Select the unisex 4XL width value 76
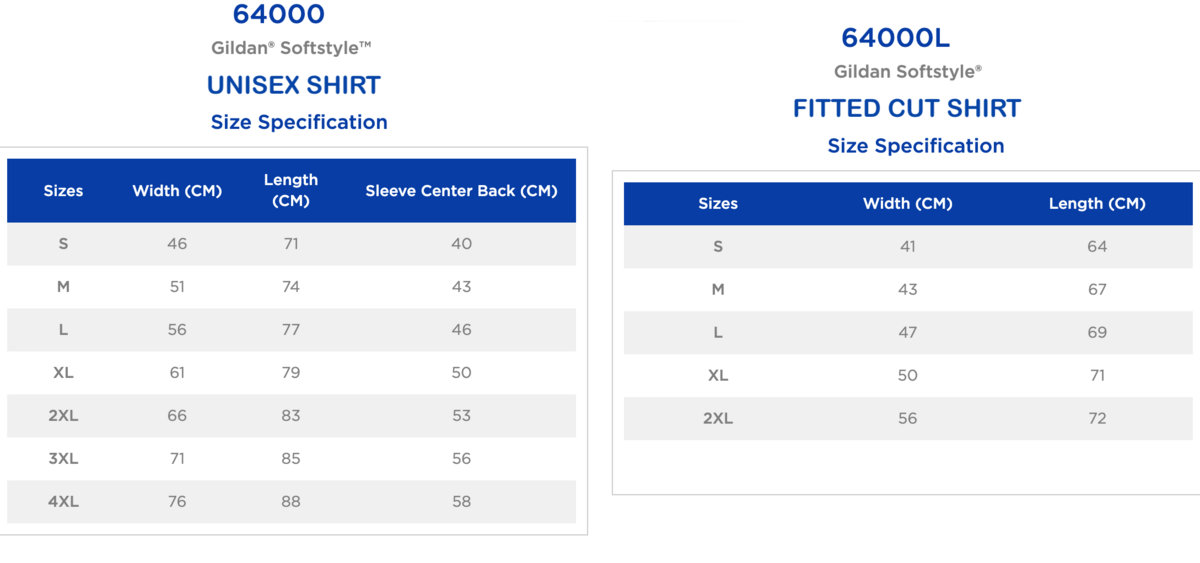 tap(177, 501)
